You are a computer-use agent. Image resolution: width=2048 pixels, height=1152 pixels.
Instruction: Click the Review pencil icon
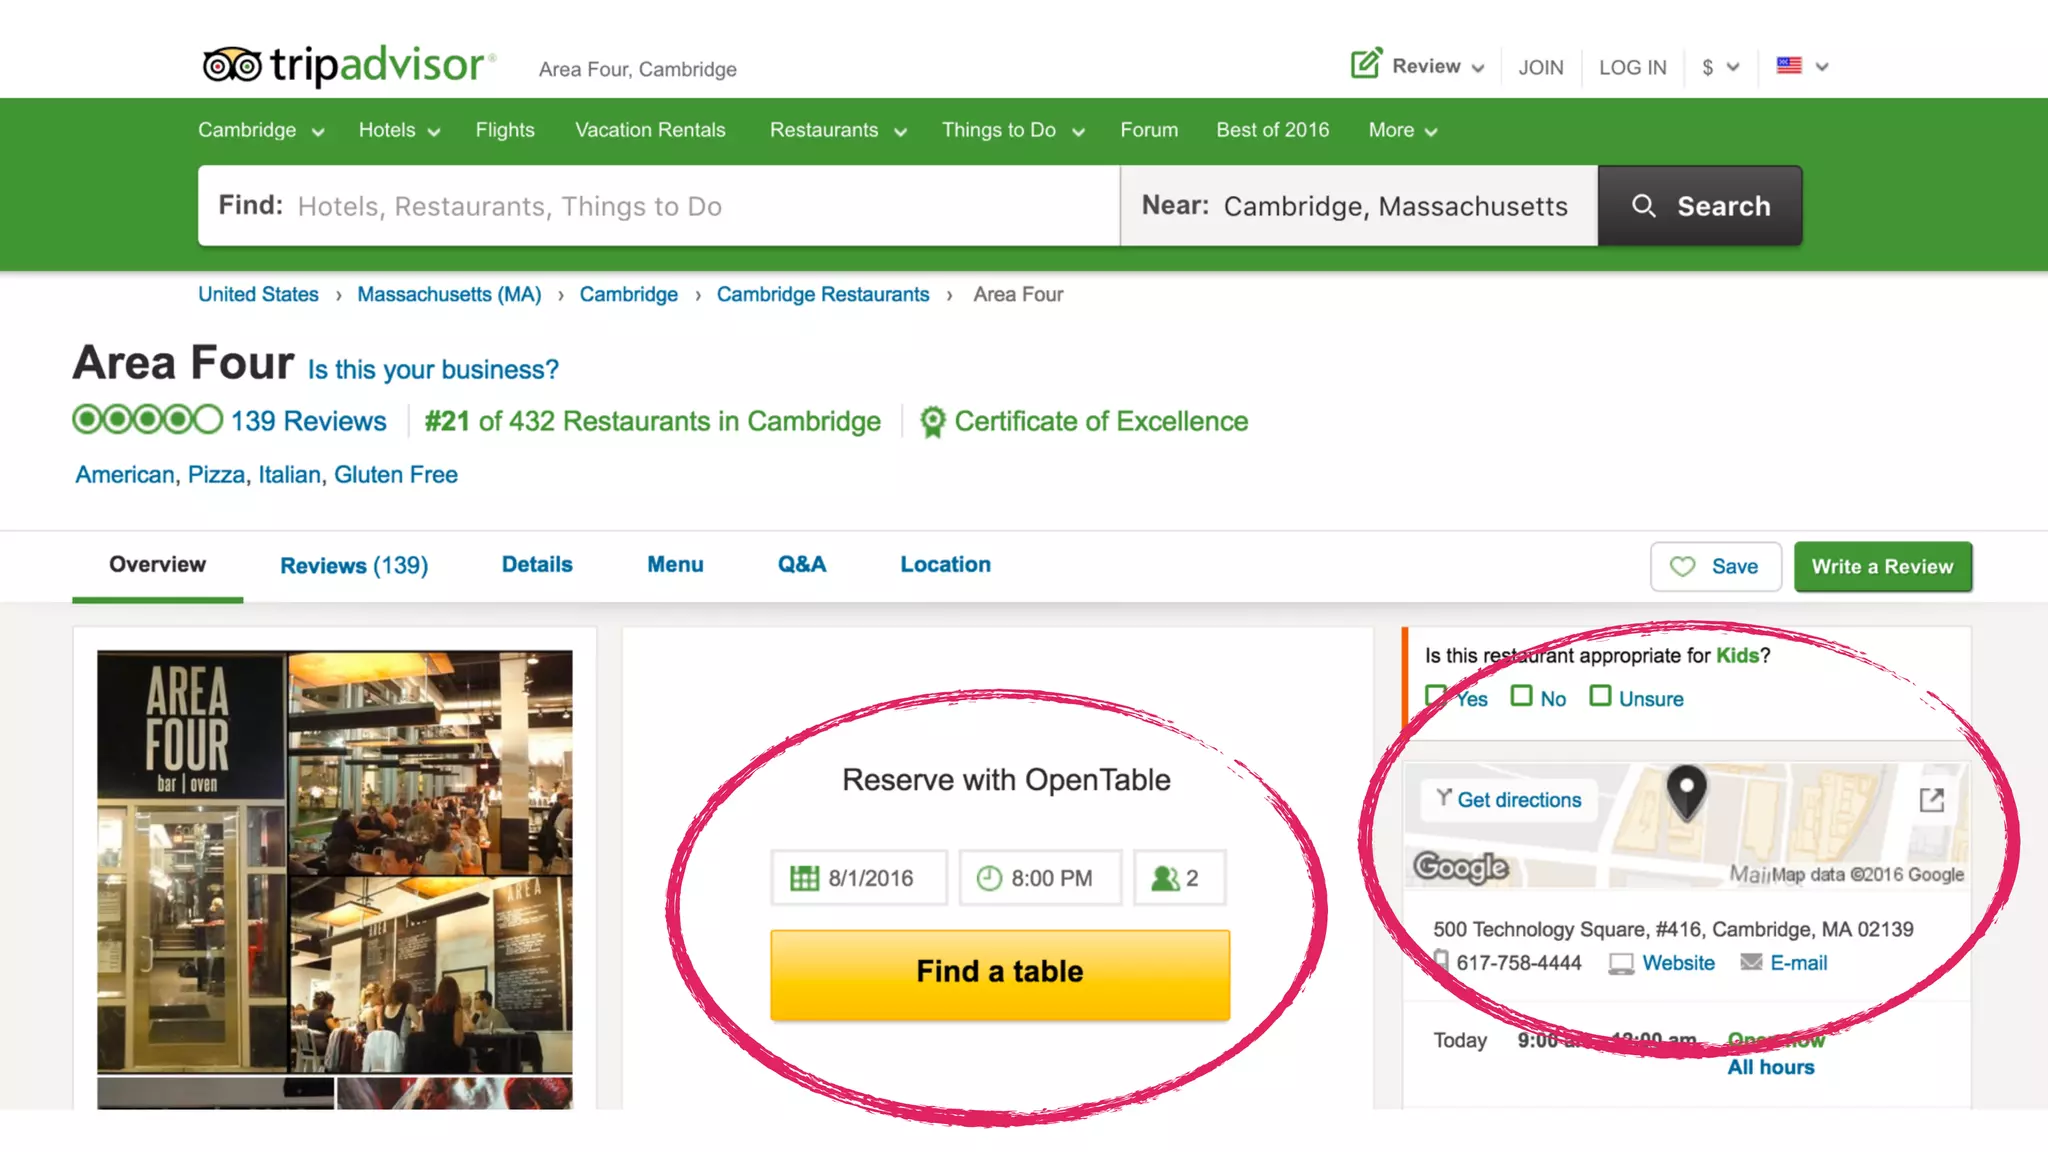pos(1366,64)
